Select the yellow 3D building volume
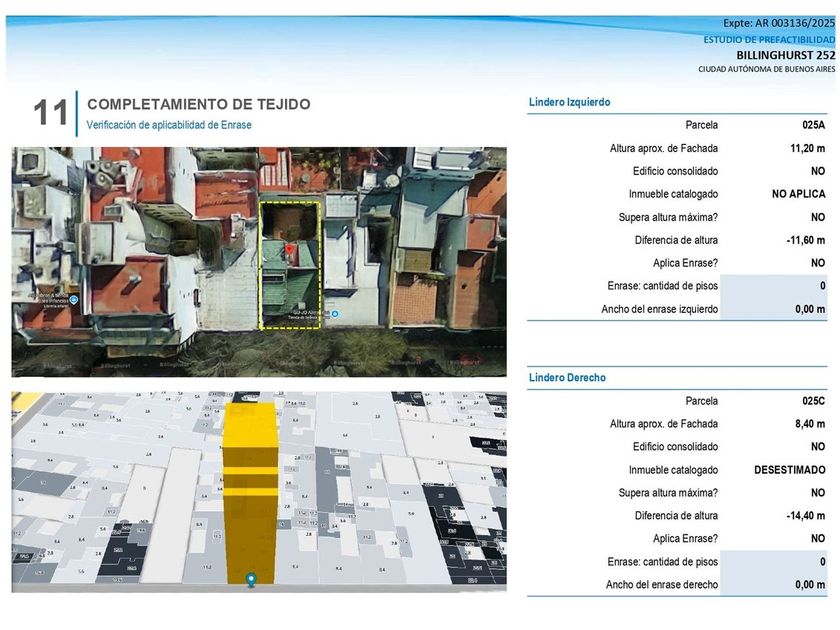840x630 pixels. click(x=250, y=492)
